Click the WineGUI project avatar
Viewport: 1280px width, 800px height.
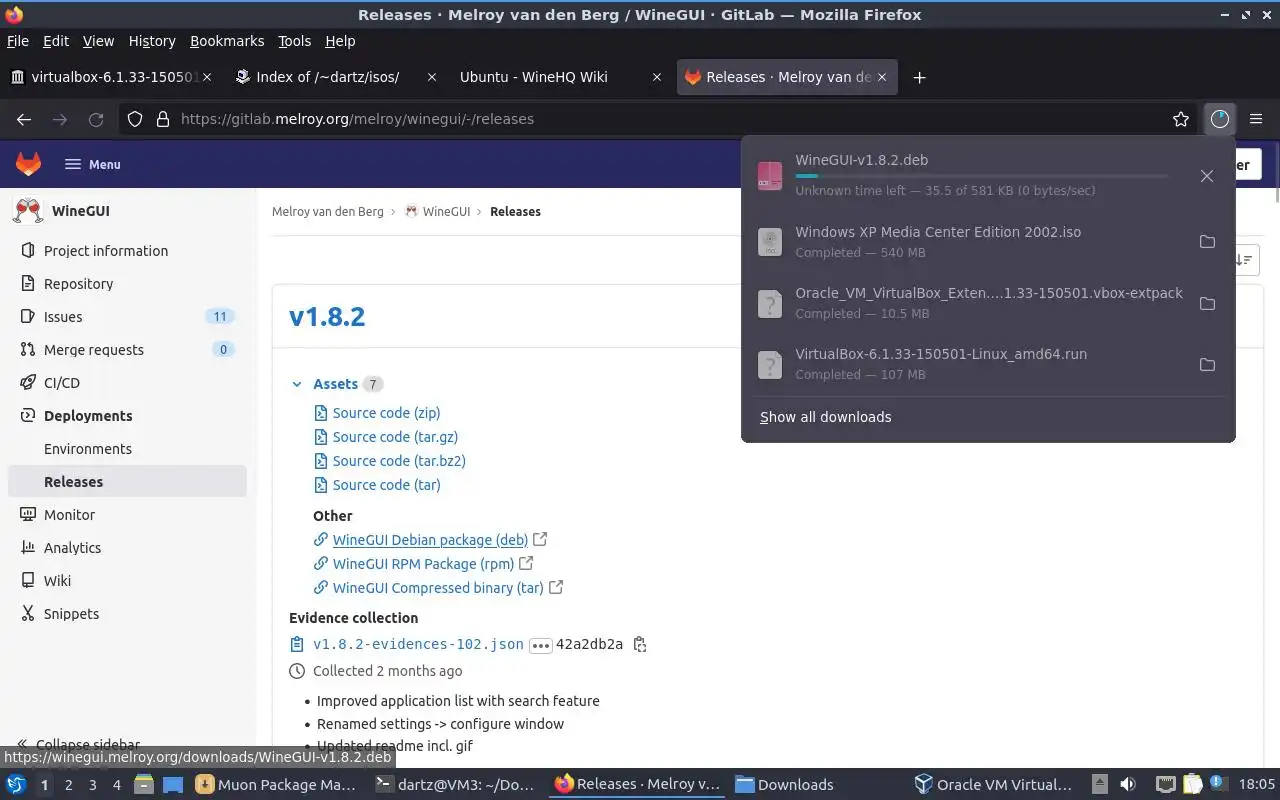click(28, 211)
